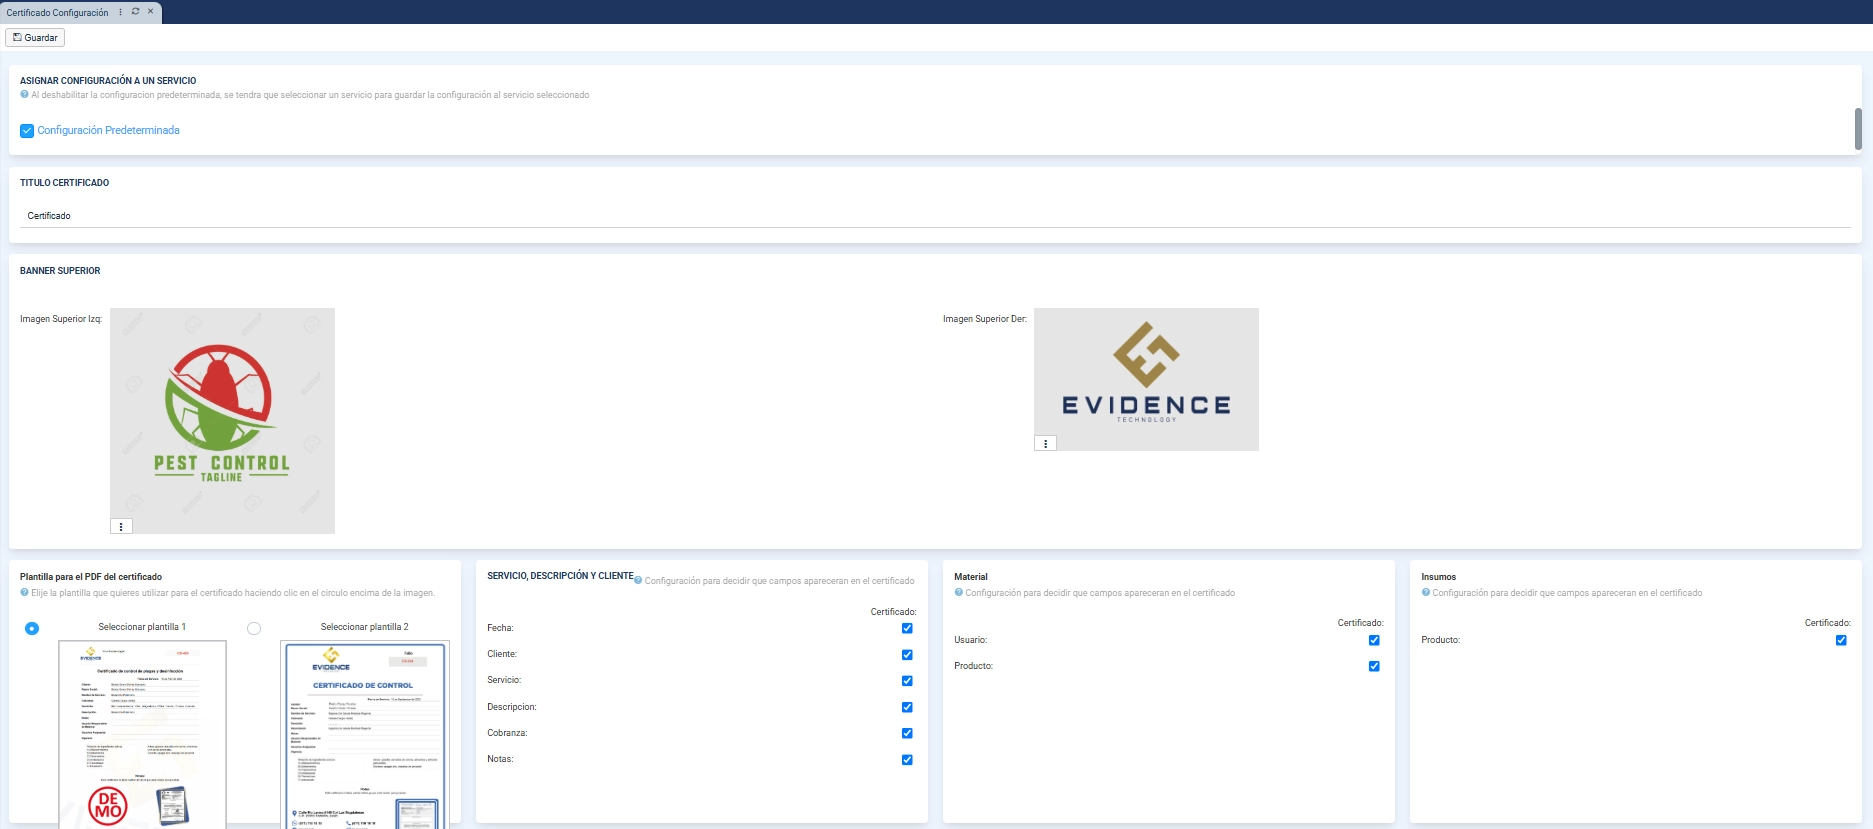
Task: Click the "Insumos" panel heading
Action: (1439, 577)
